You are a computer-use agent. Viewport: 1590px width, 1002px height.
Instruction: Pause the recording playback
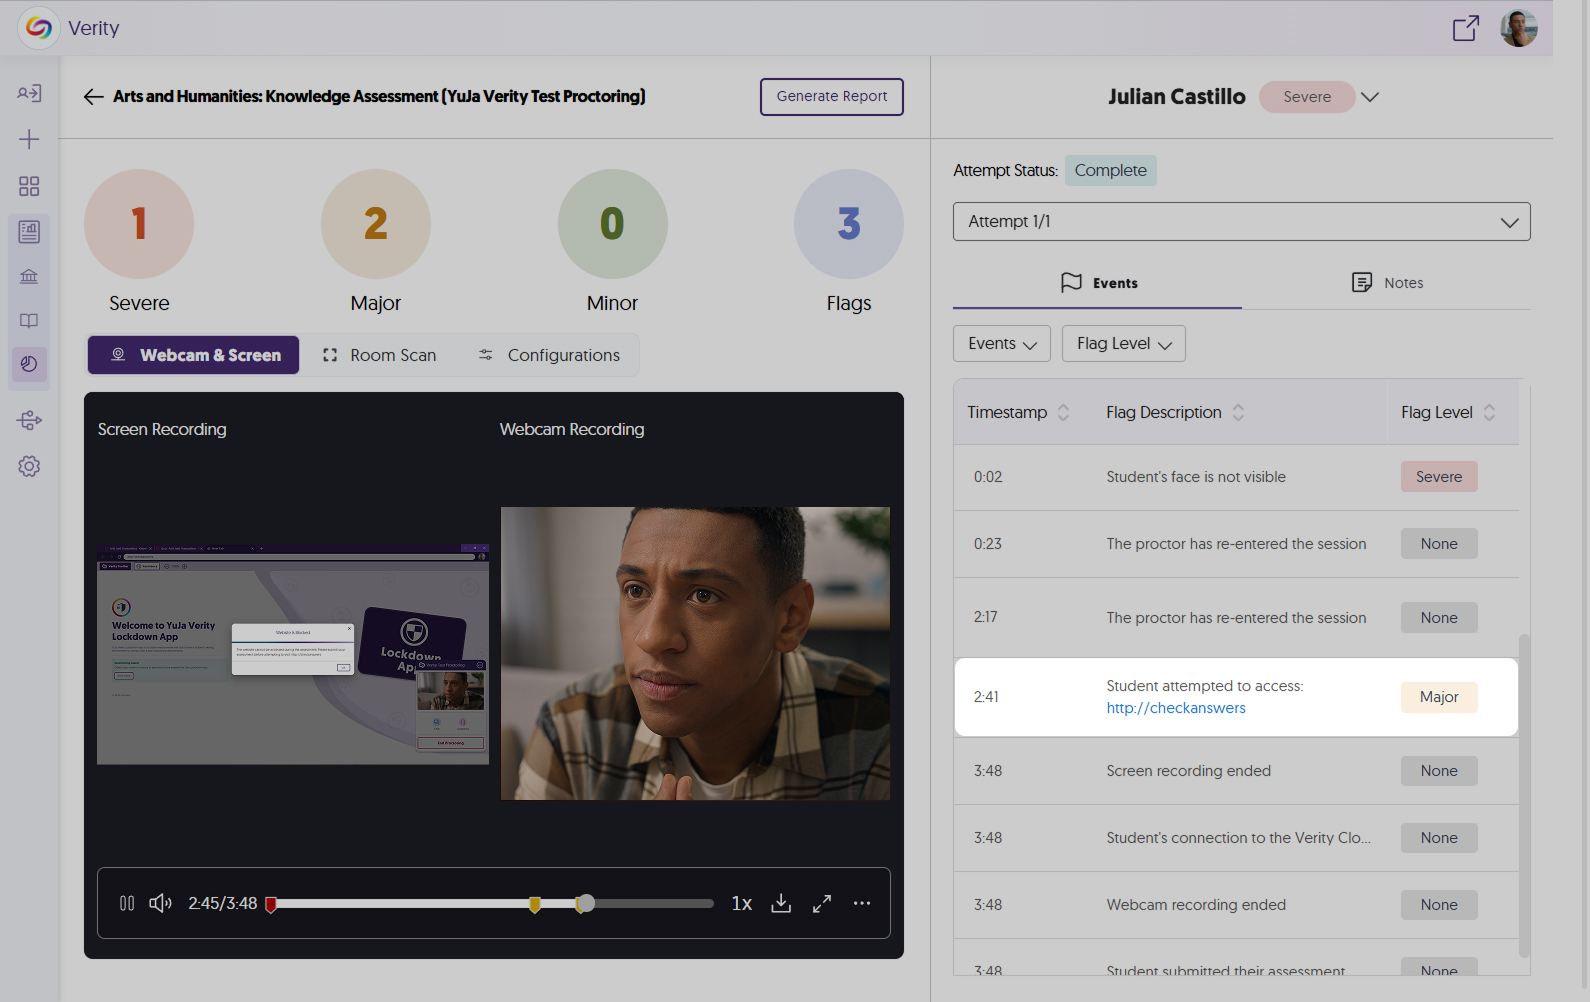tap(127, 904)
